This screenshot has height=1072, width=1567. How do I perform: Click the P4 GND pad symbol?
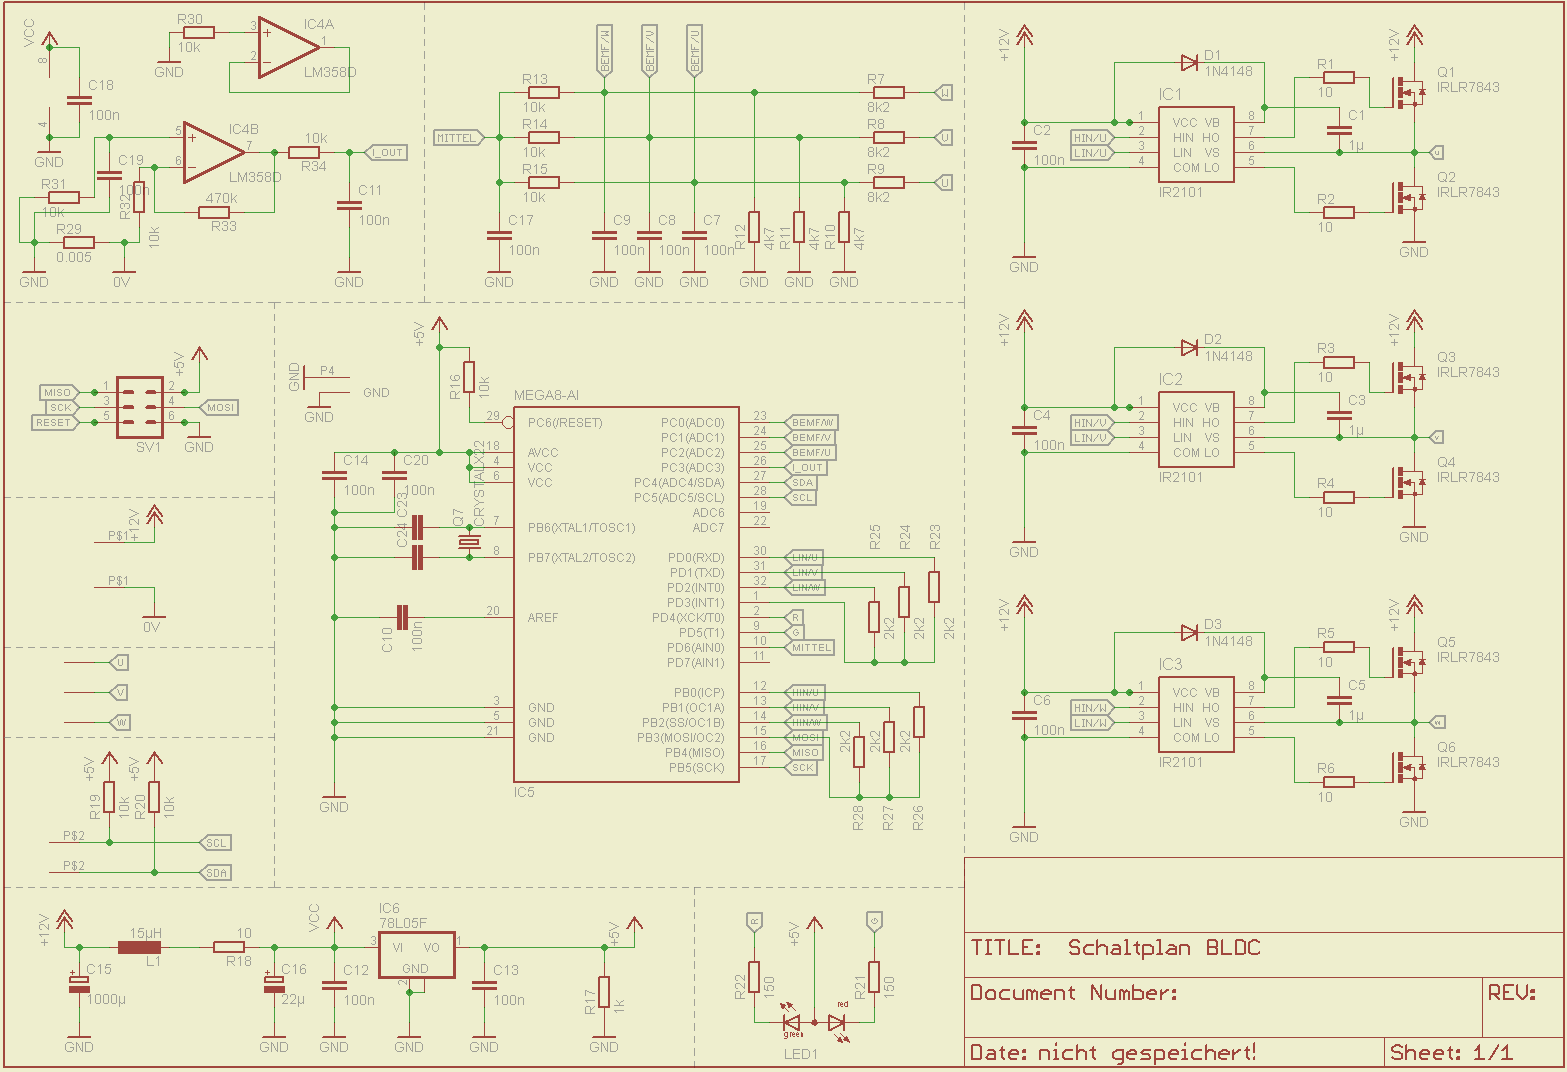pos(326,378)
